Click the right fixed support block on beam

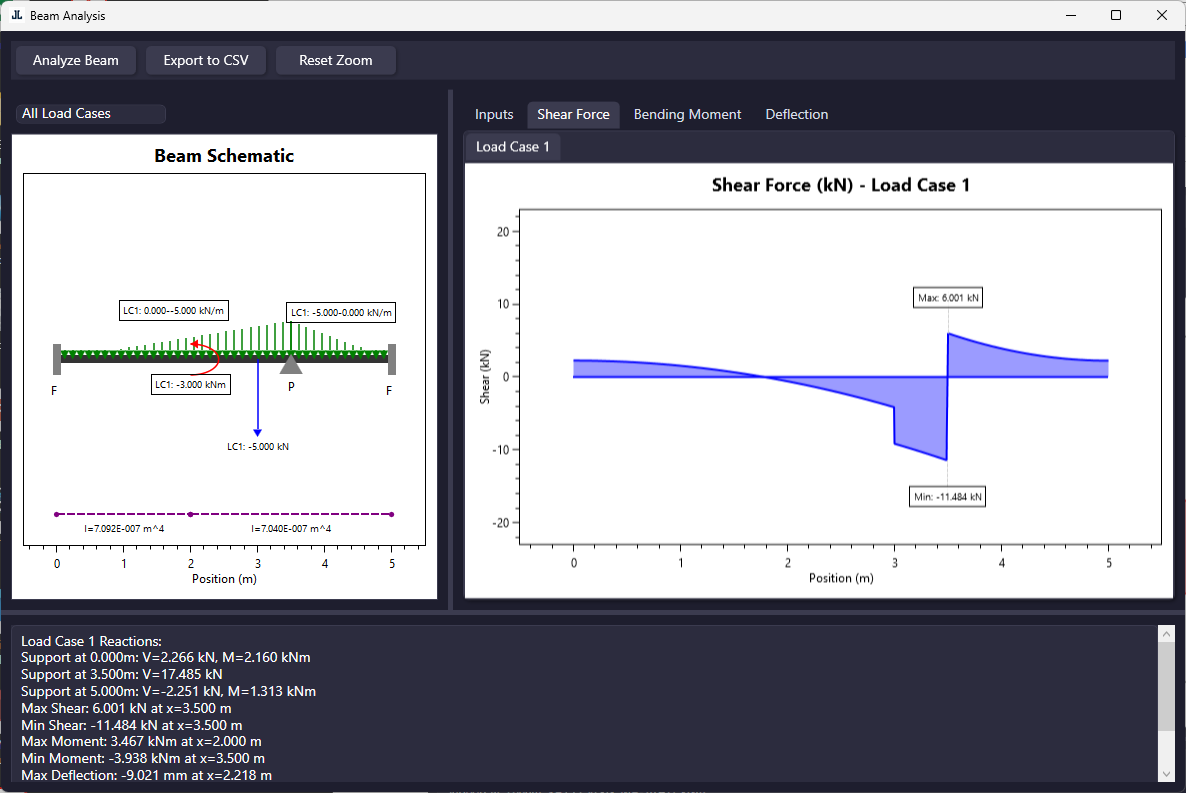coord(392,357)
